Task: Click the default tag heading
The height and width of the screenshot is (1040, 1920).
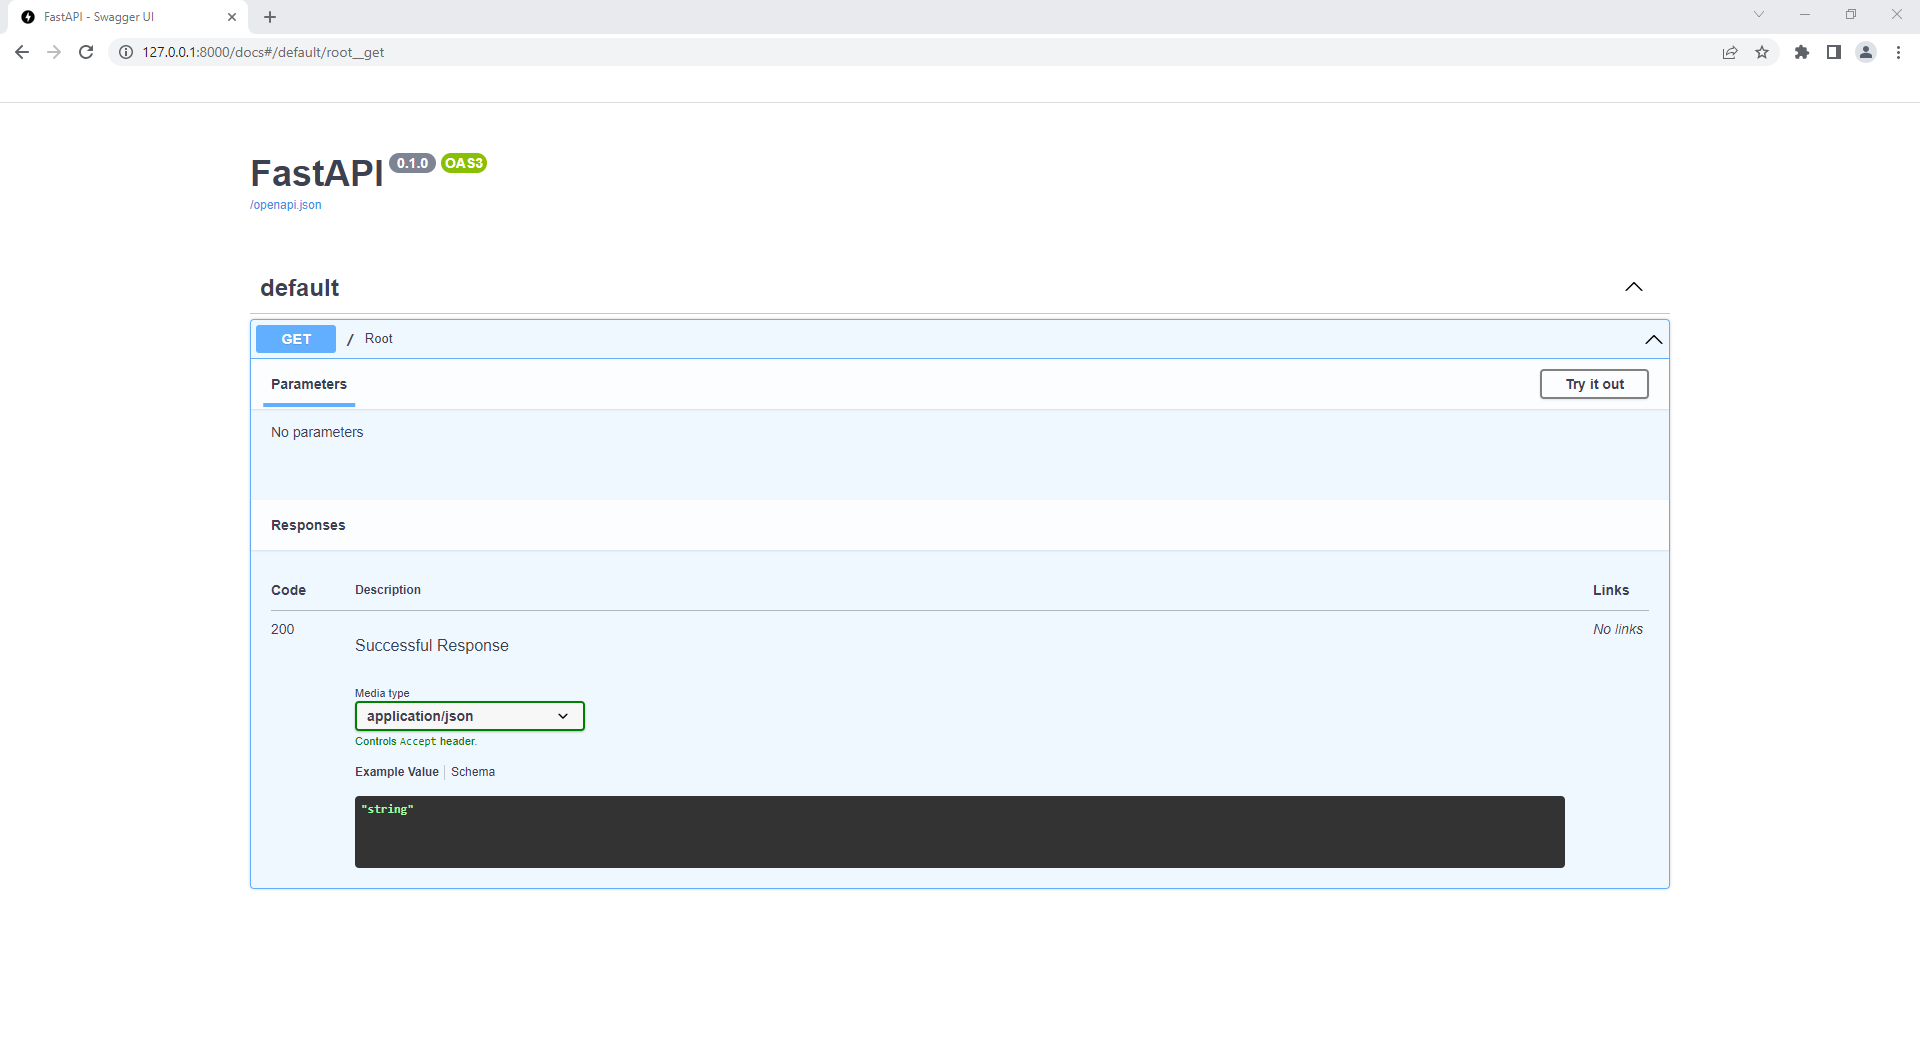Action: coord(299,288)
